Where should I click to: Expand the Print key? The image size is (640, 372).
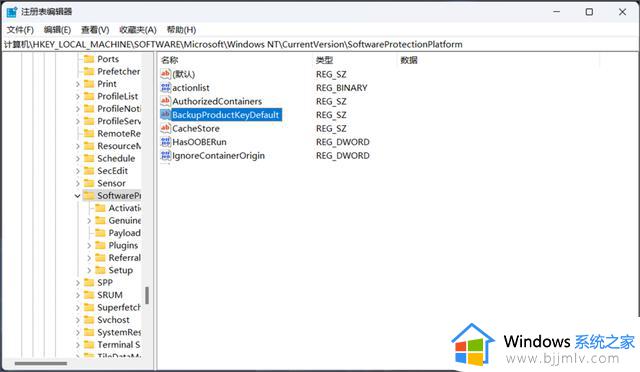click(x=78, y=84)
